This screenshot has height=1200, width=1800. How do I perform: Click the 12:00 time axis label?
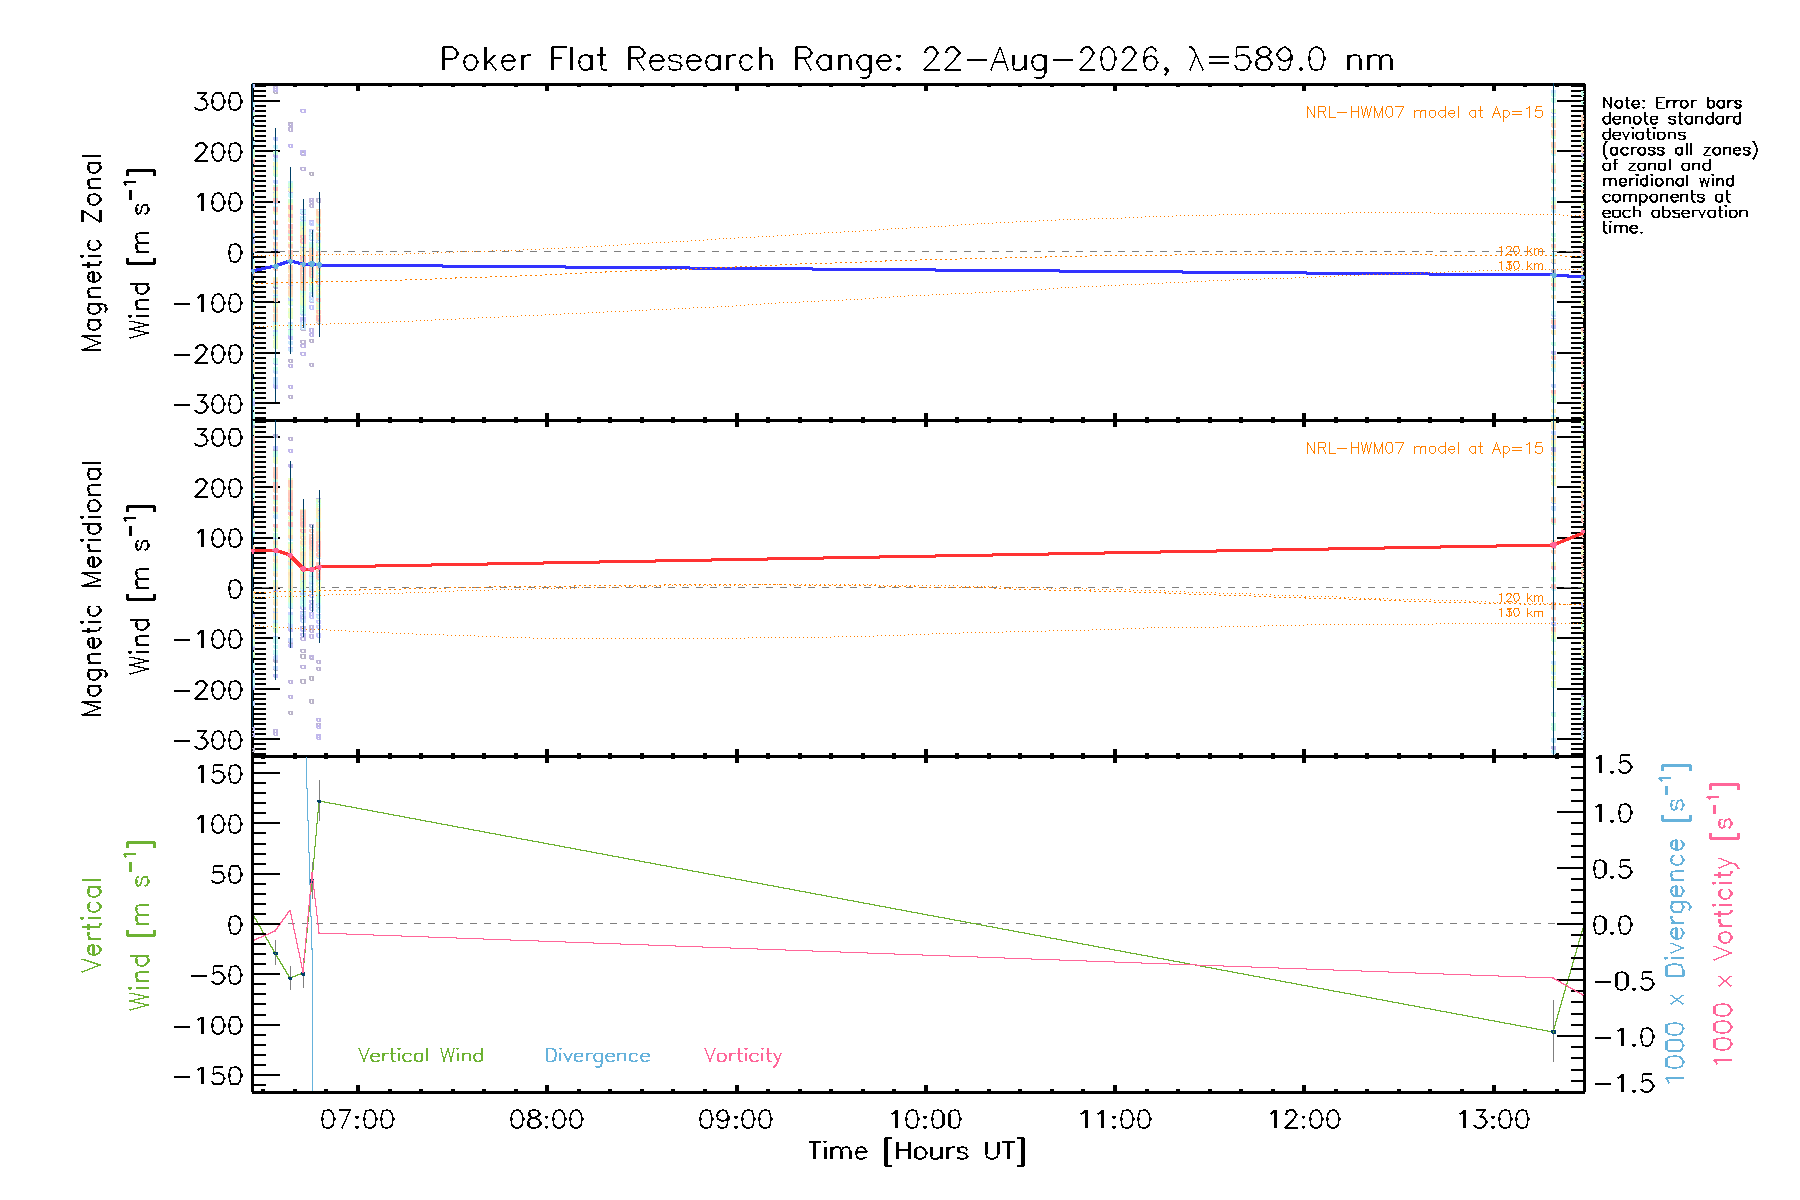pos(1304,1119)
